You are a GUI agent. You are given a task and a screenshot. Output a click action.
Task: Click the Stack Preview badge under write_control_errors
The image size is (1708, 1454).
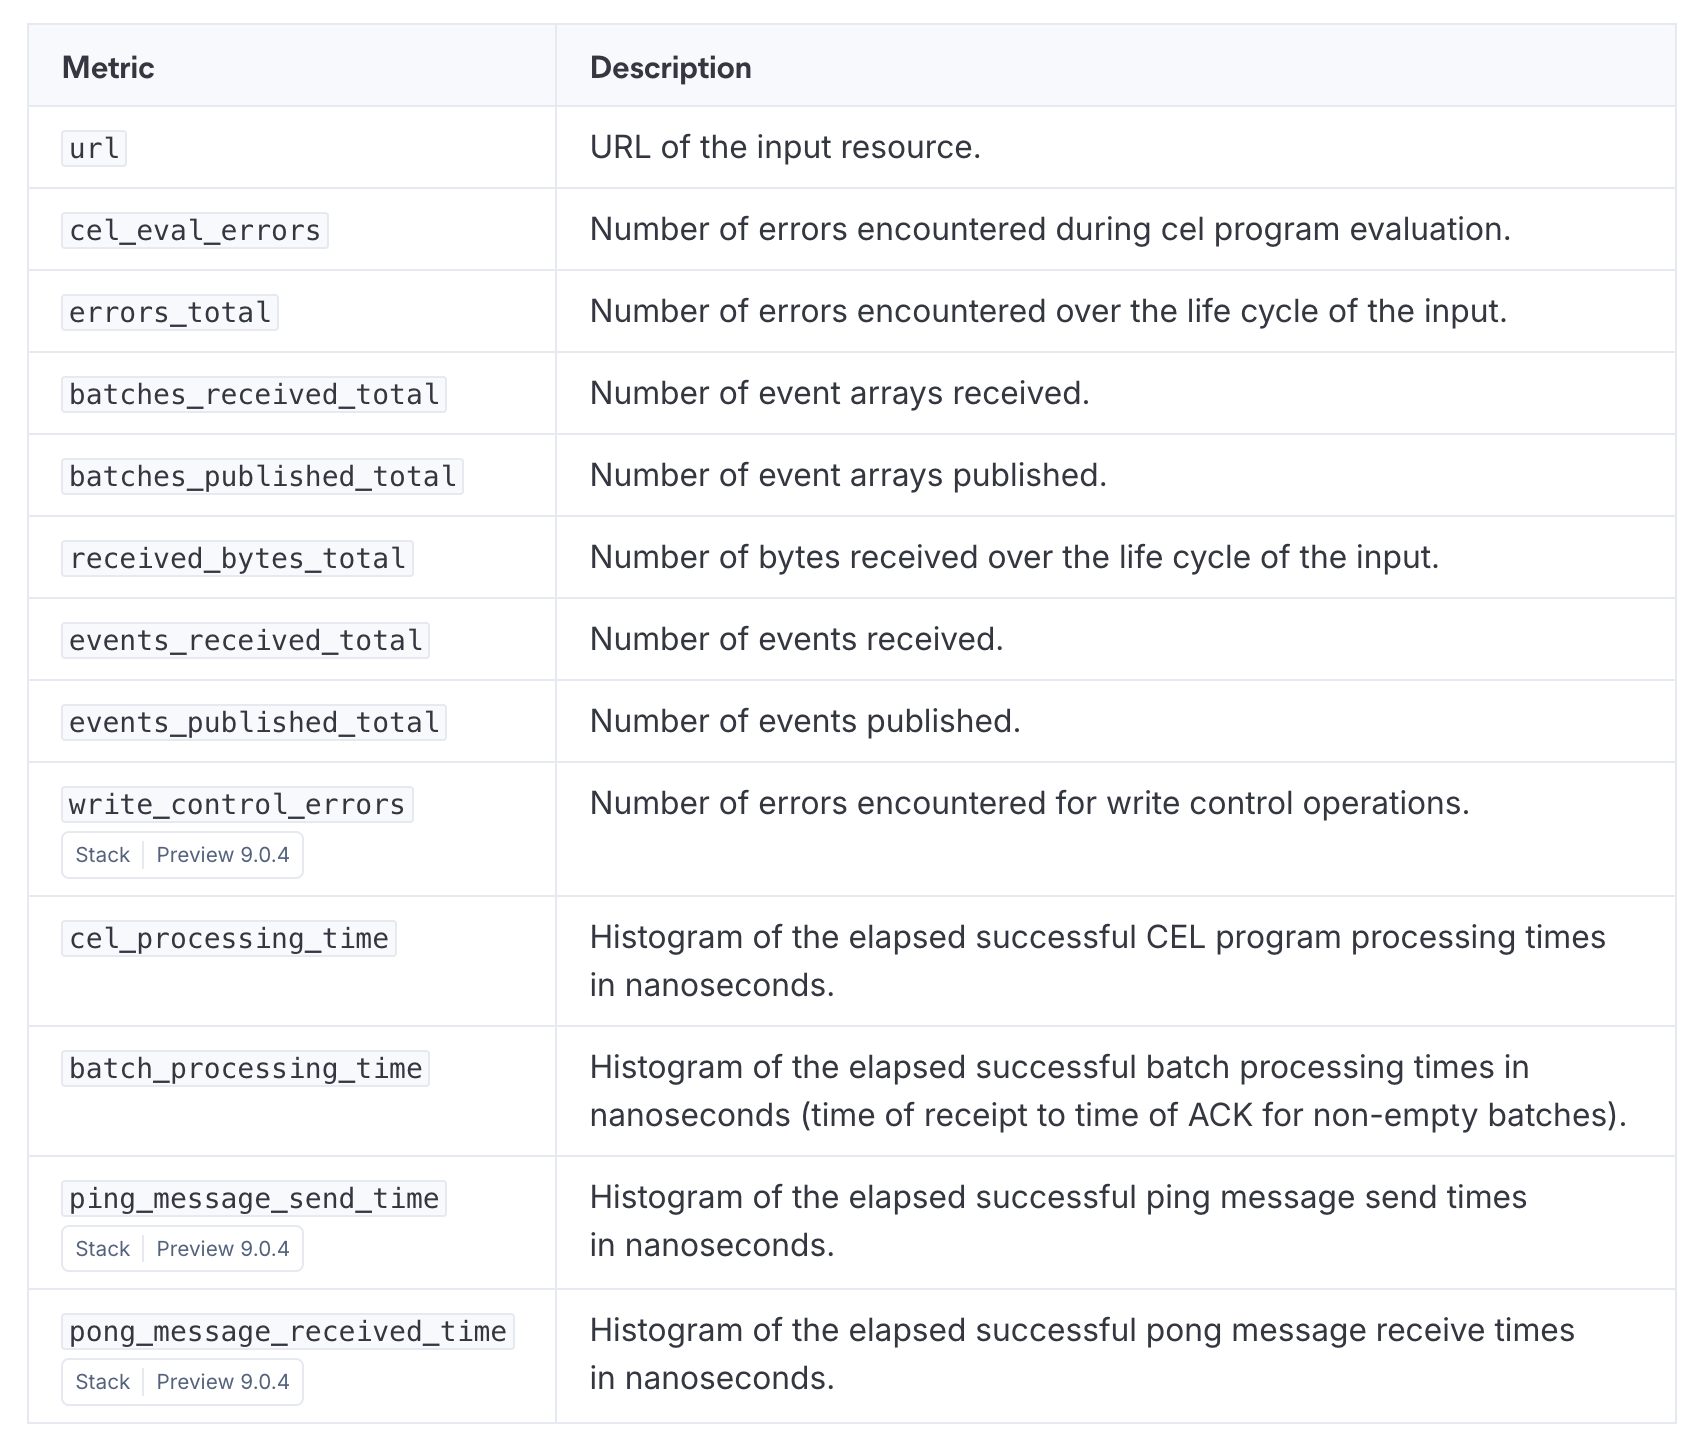point(182,855)
